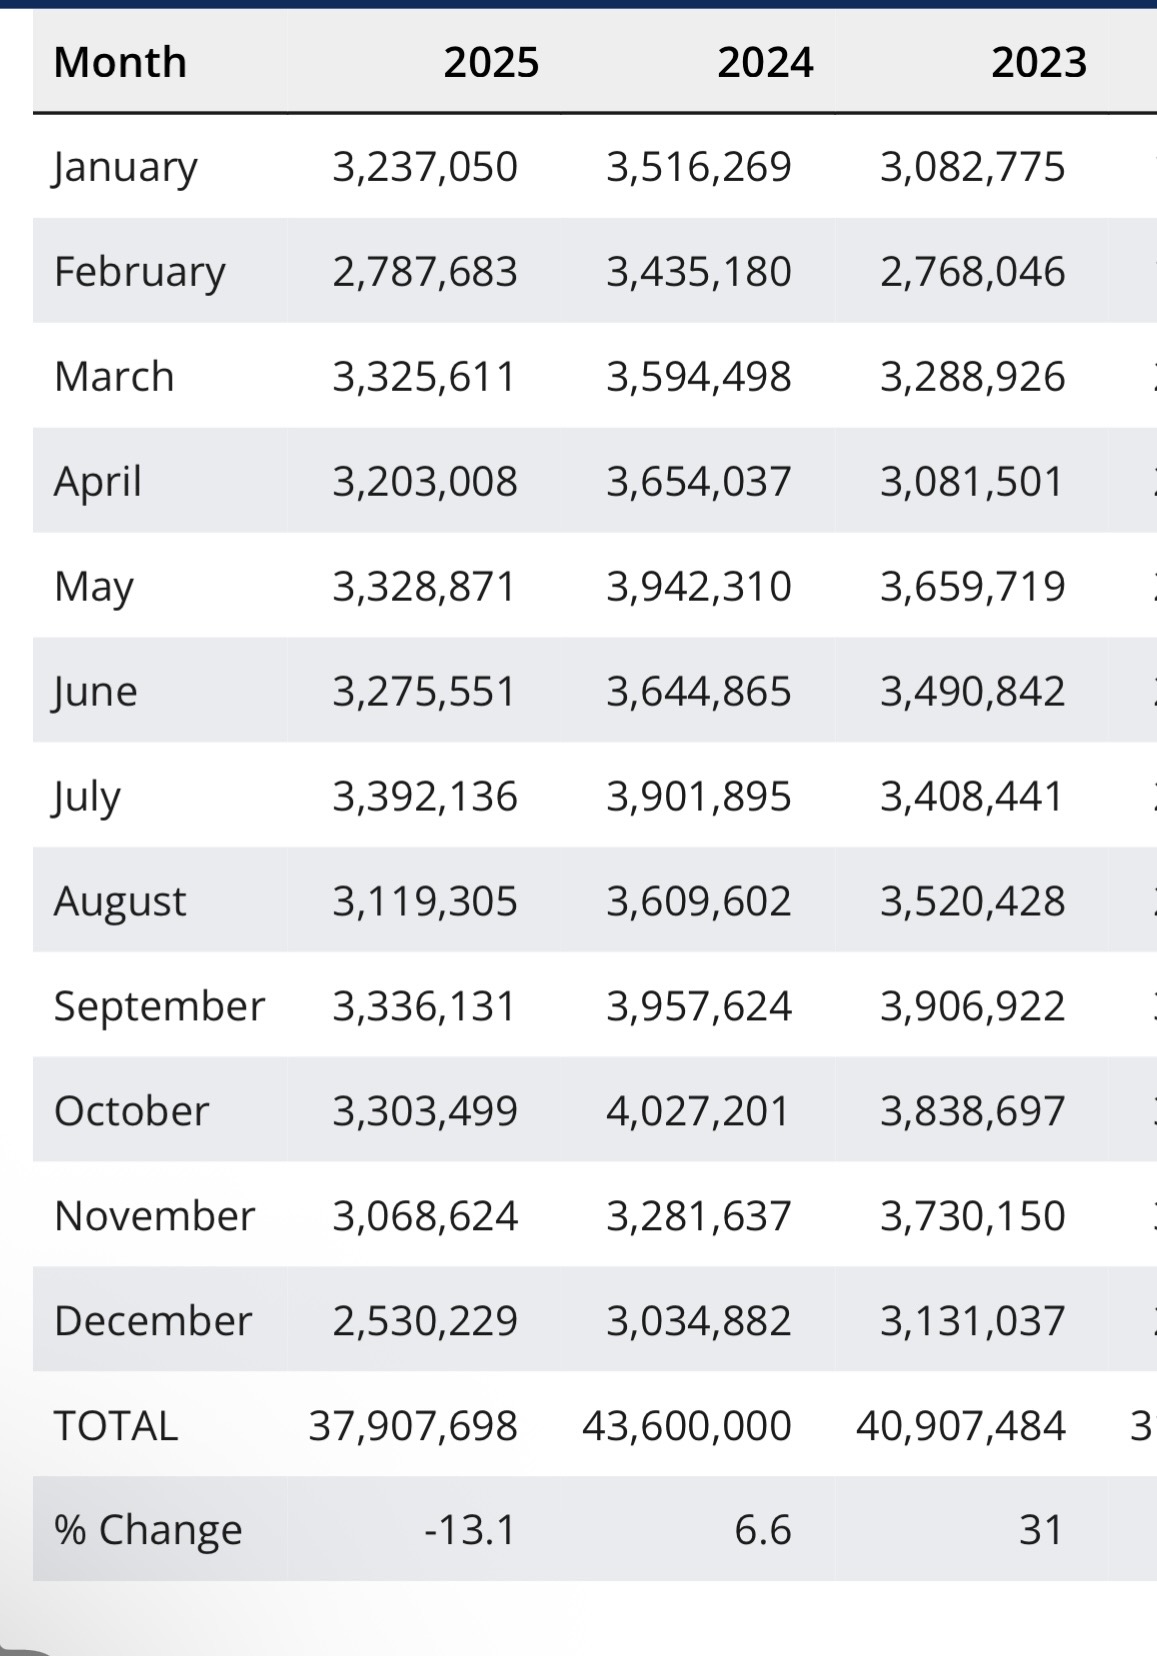Screen dimensions: 1157x1656
Task: Select the 2025 total 37,907,698
Action: 413,1426
